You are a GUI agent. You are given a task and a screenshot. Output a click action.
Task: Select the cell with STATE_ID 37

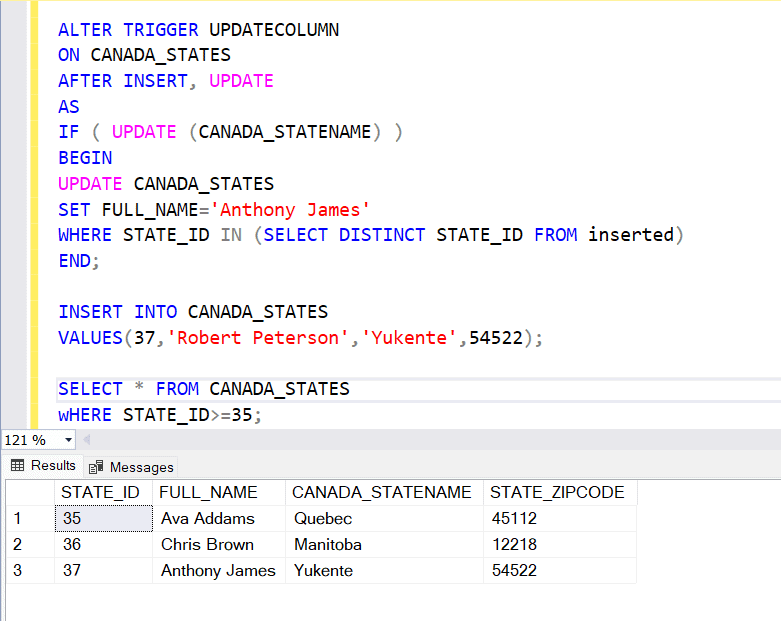tap(104, 570)
